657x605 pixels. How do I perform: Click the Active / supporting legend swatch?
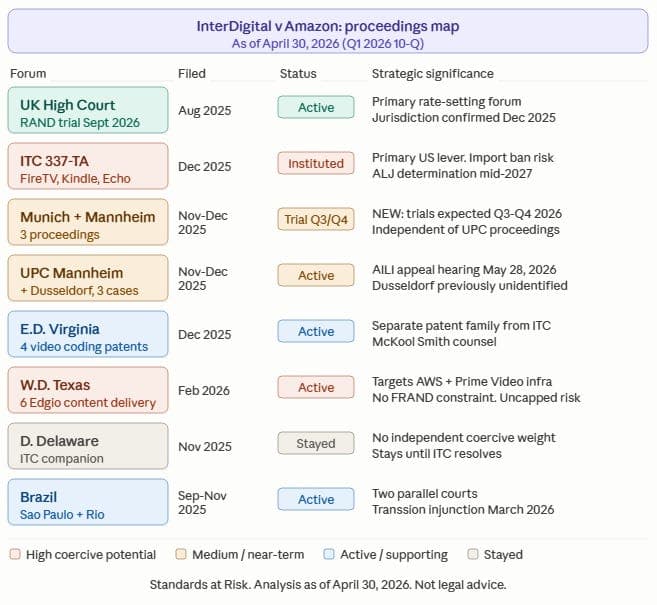click(x=329, y=554)
